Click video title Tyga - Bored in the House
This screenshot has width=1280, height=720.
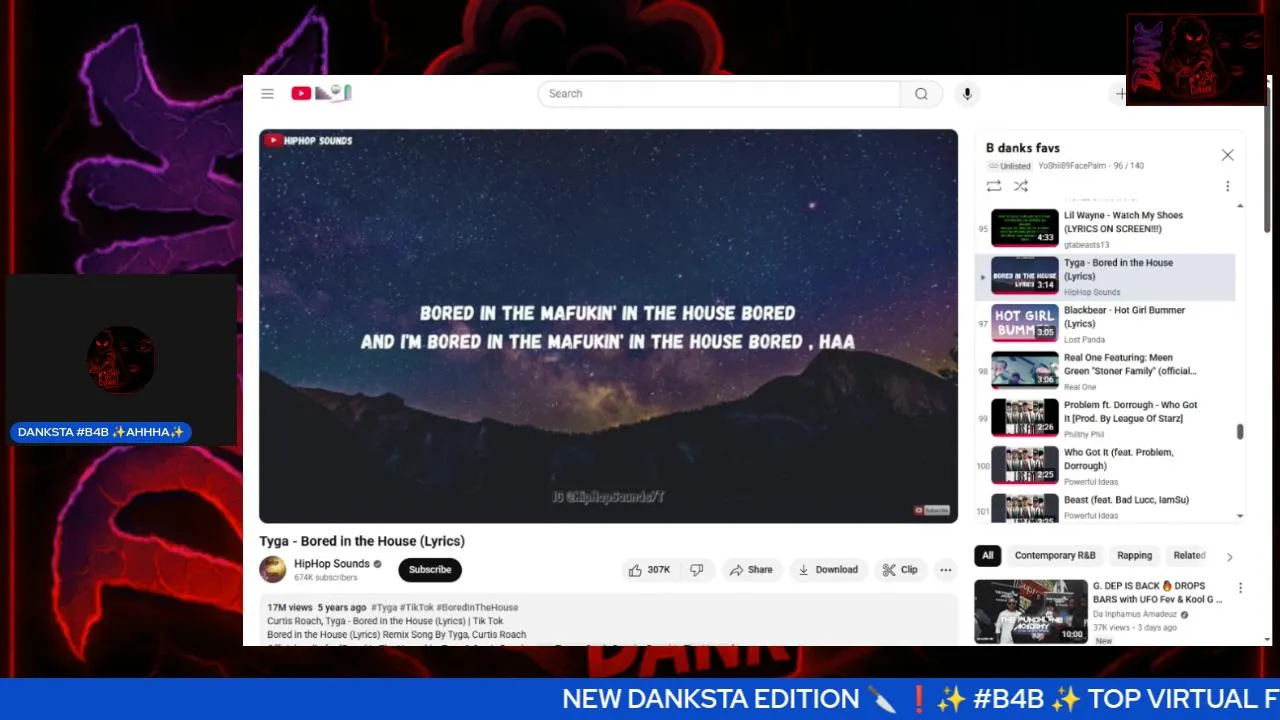362,541
